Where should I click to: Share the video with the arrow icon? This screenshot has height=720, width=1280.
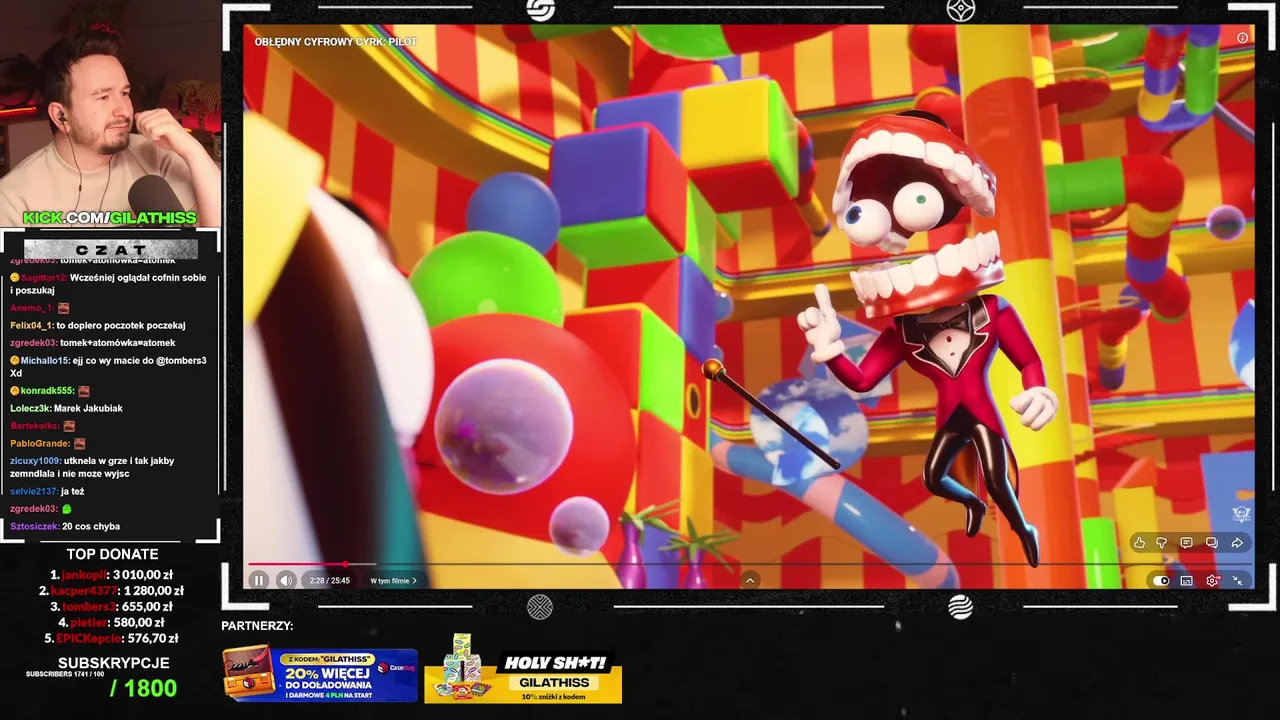[1237, 543]
